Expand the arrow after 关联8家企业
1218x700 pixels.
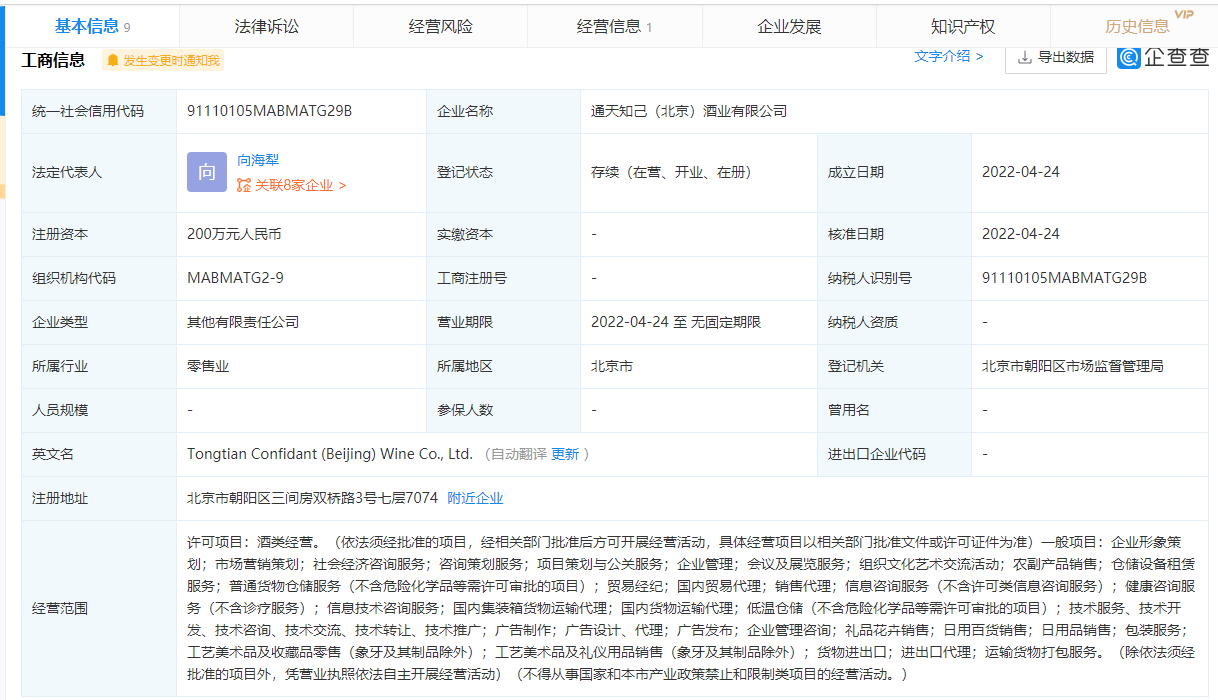click(x=343, y=185)
